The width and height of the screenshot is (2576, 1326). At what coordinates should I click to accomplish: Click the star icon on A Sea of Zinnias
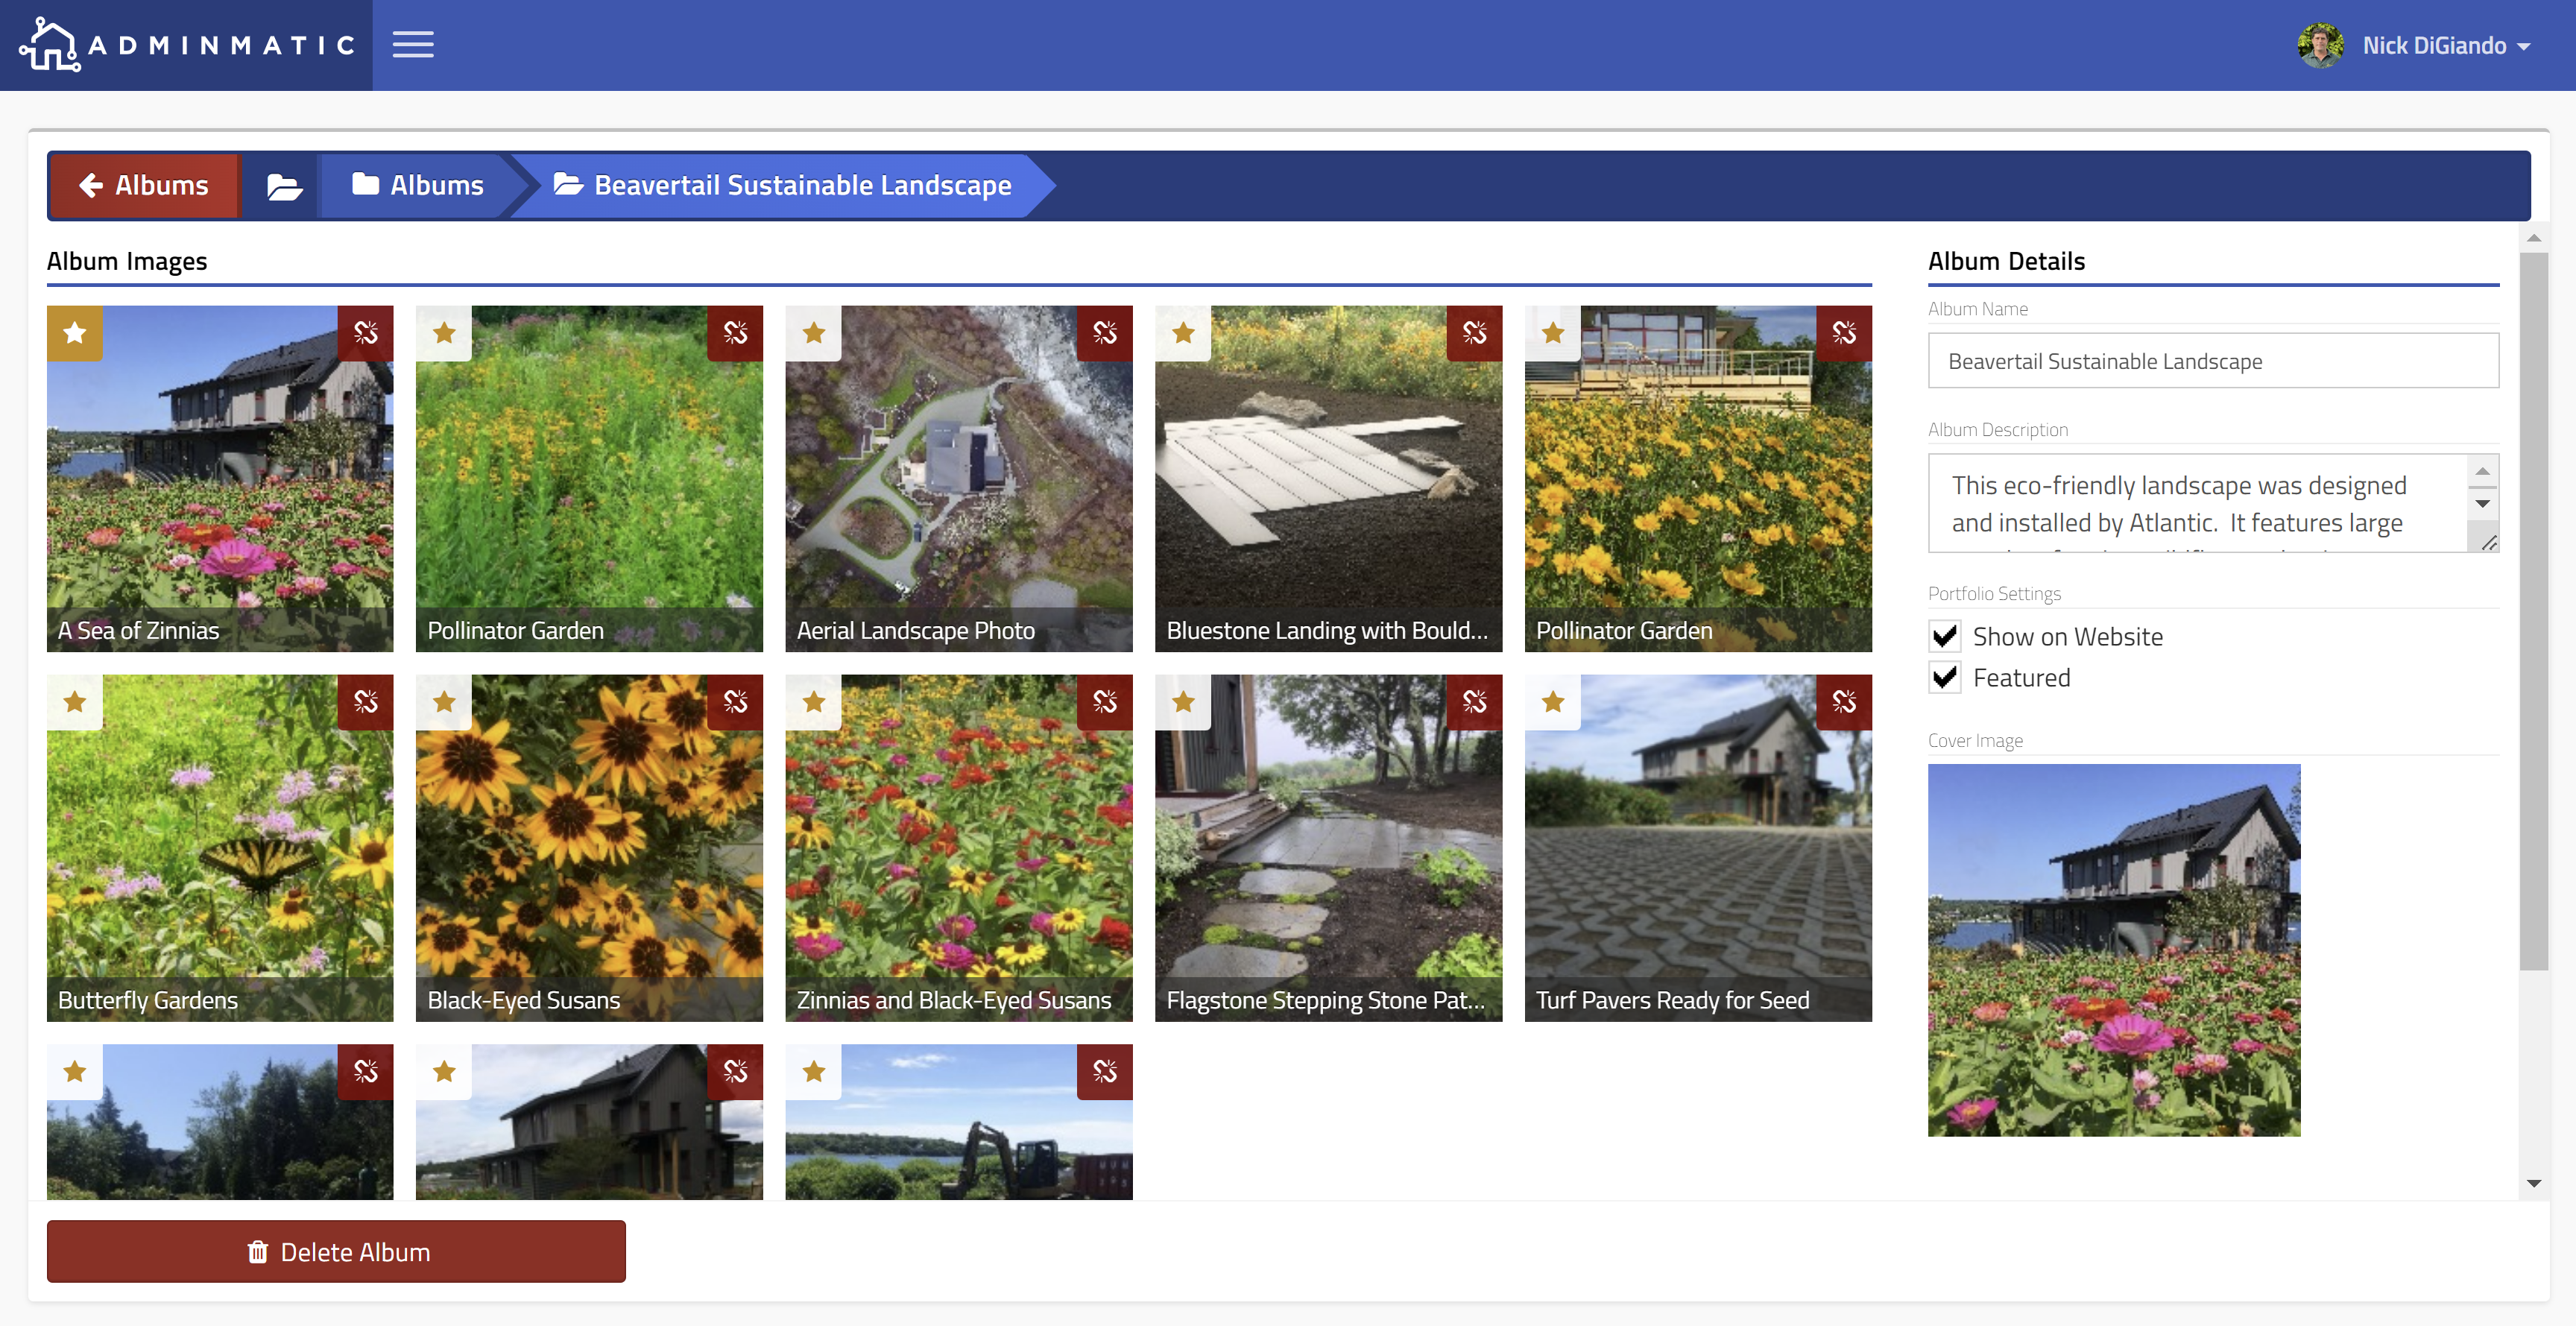pos(75,333)
